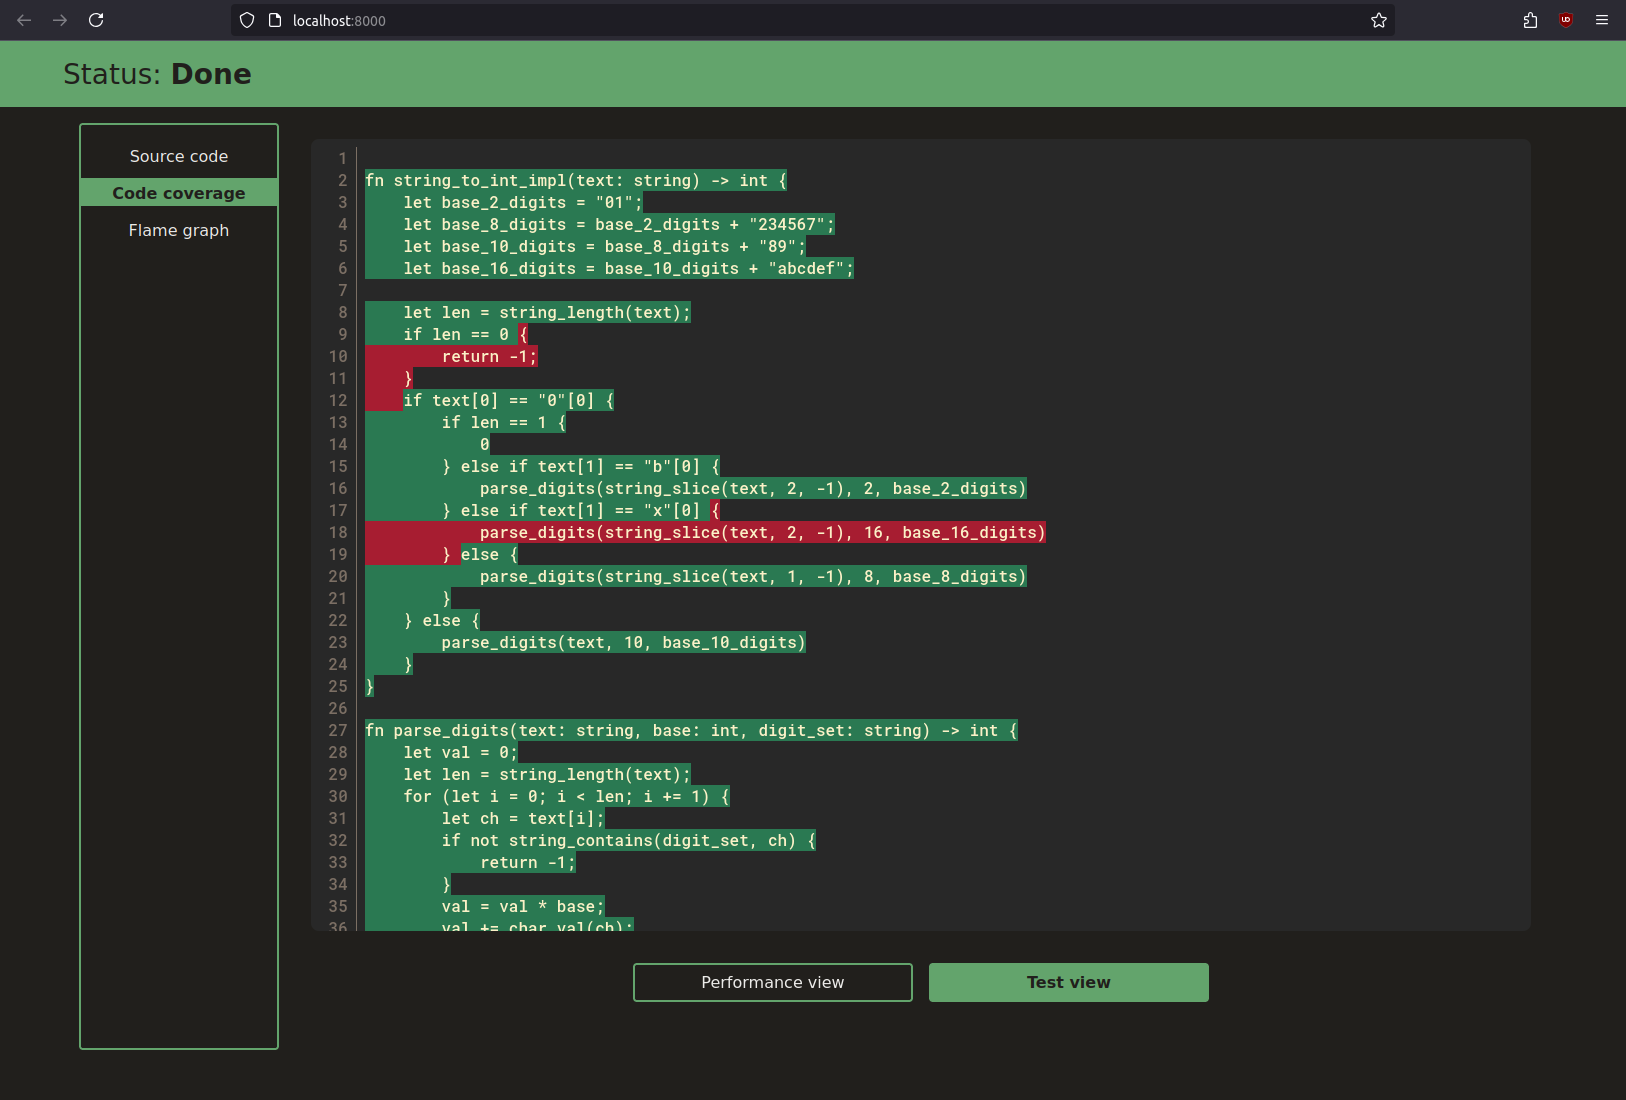Open the uBlock Origin extension icon
1626x1100 pixels.
point(1566,20)
